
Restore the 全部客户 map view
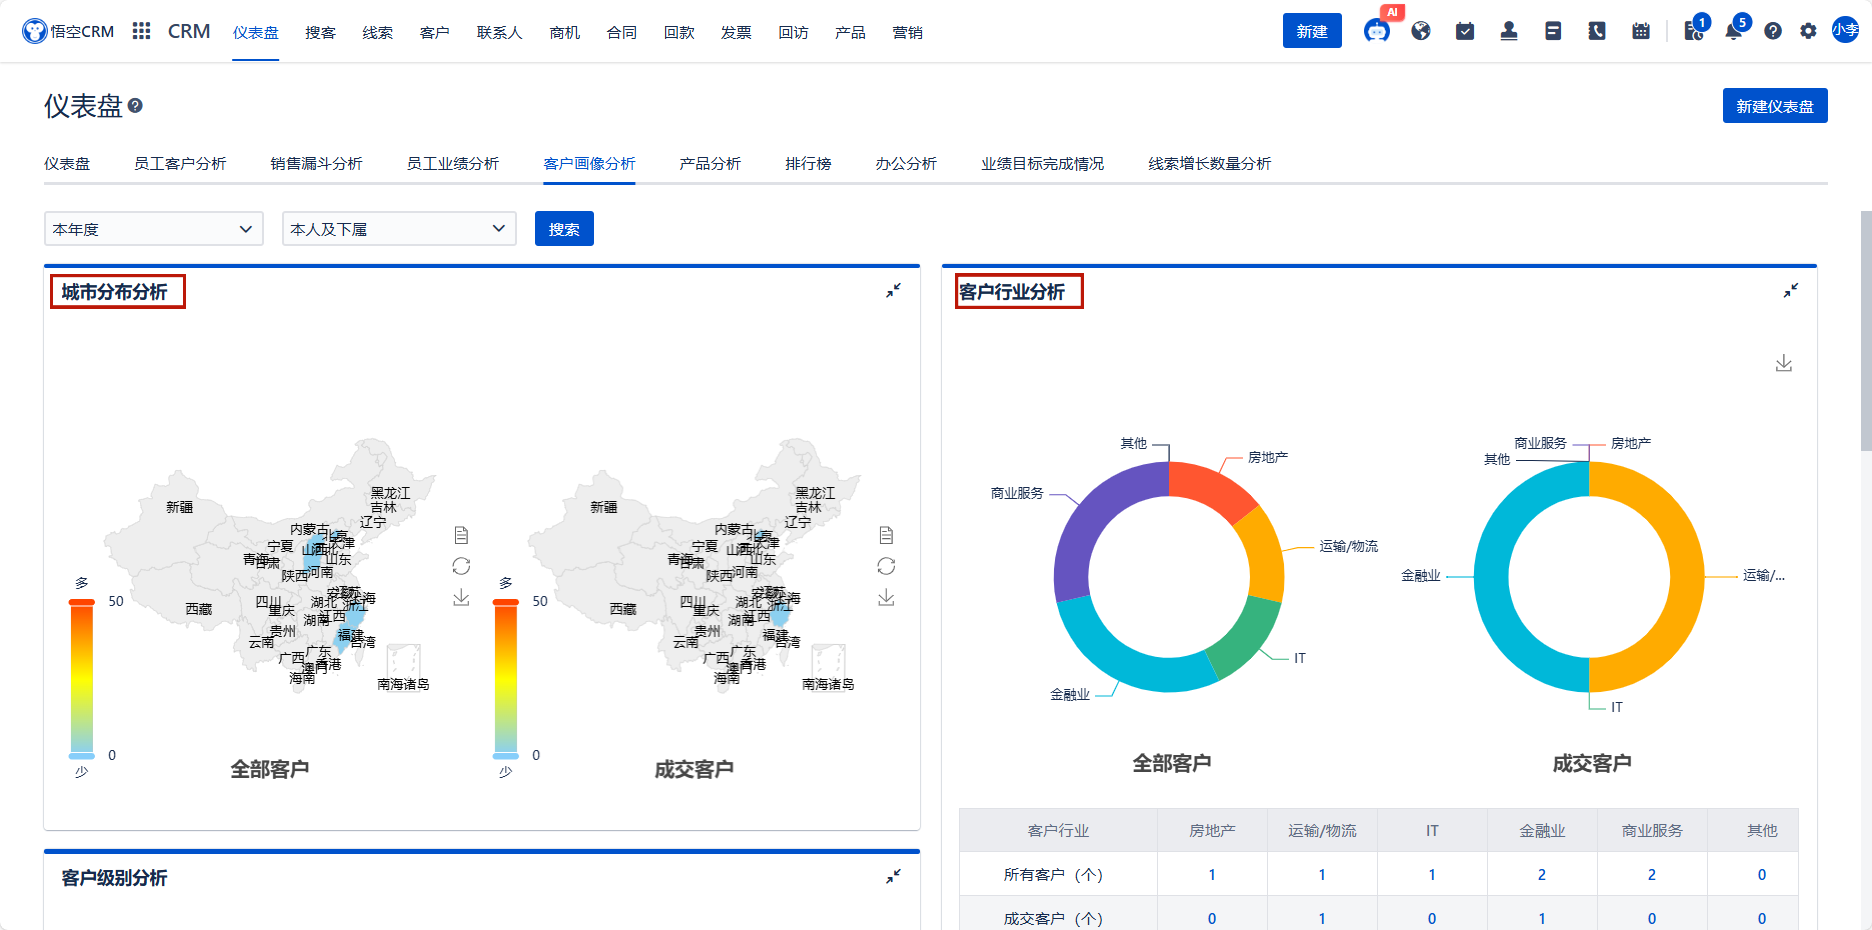coord(461,566)
